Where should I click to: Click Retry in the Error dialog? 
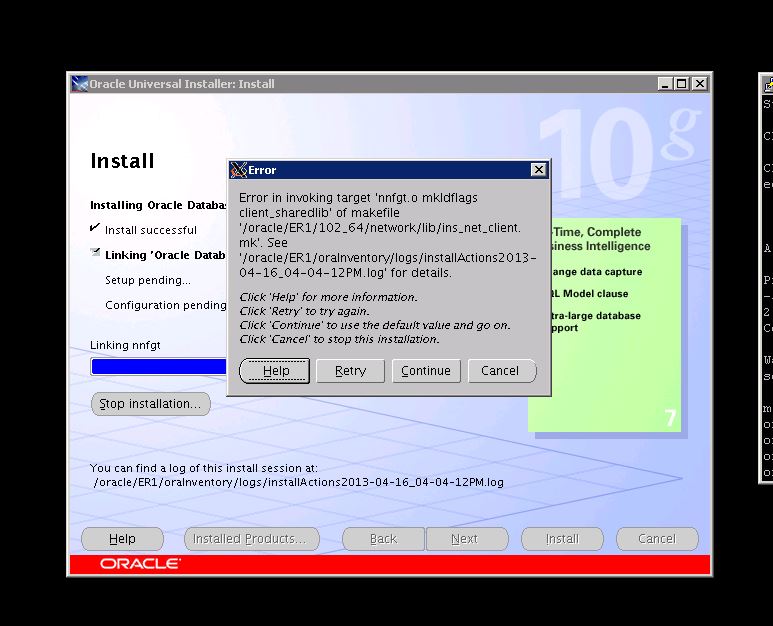coord(350,371)
